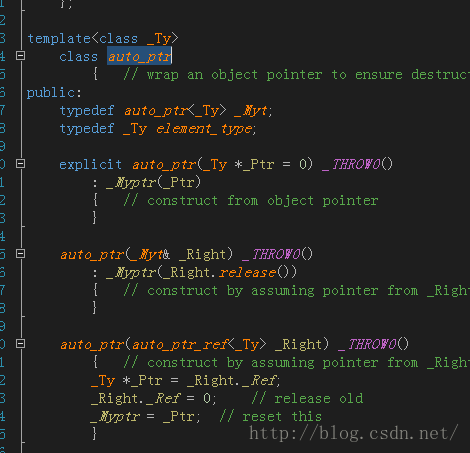Image resolution: width=470 pixels, height=453 pixels.
Task: Click comment 'construct from object pointer'
Action: [x=263, y=201]
